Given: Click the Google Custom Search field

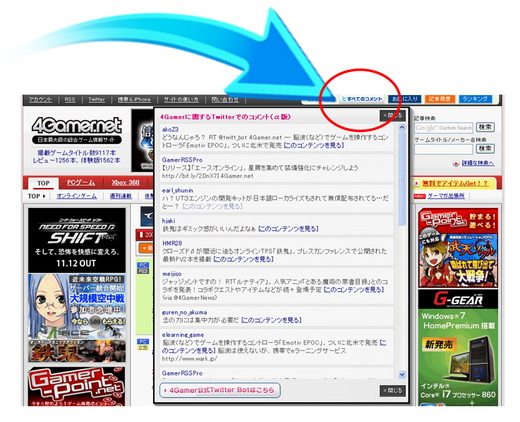Looking at the screenshot, I should 444,128.
